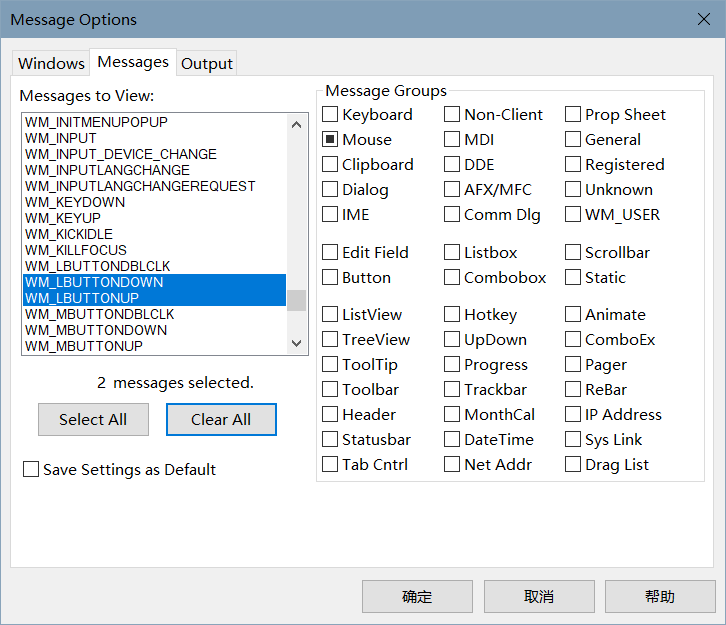
Task: Click the 取消 (Cancel) button
Action: click(538, 597)
